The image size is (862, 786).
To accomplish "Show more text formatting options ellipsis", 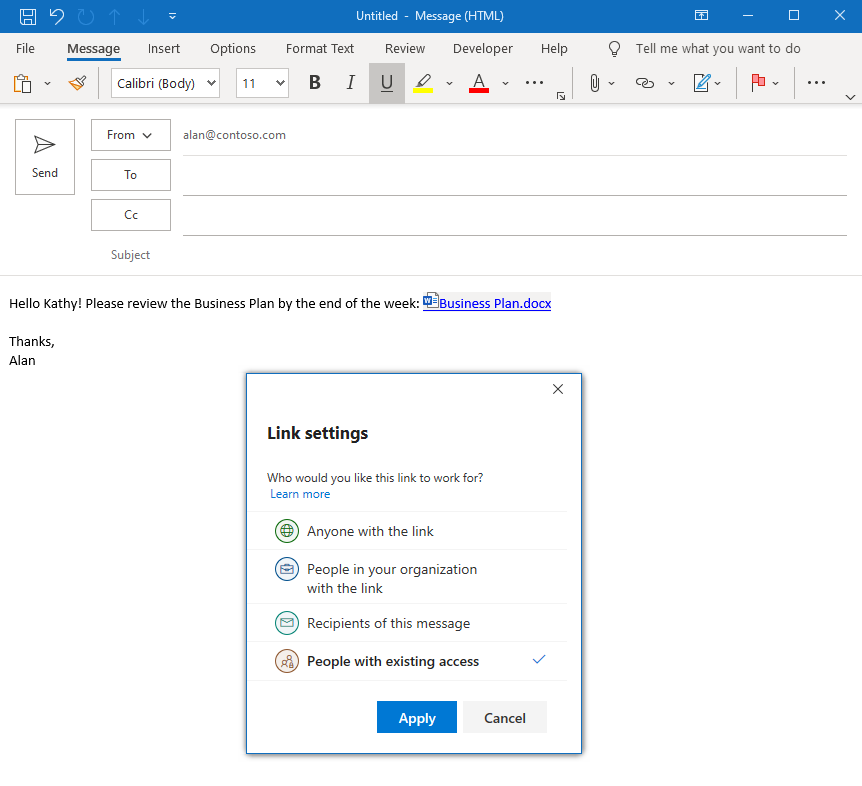I will click(x=534, y=83).
